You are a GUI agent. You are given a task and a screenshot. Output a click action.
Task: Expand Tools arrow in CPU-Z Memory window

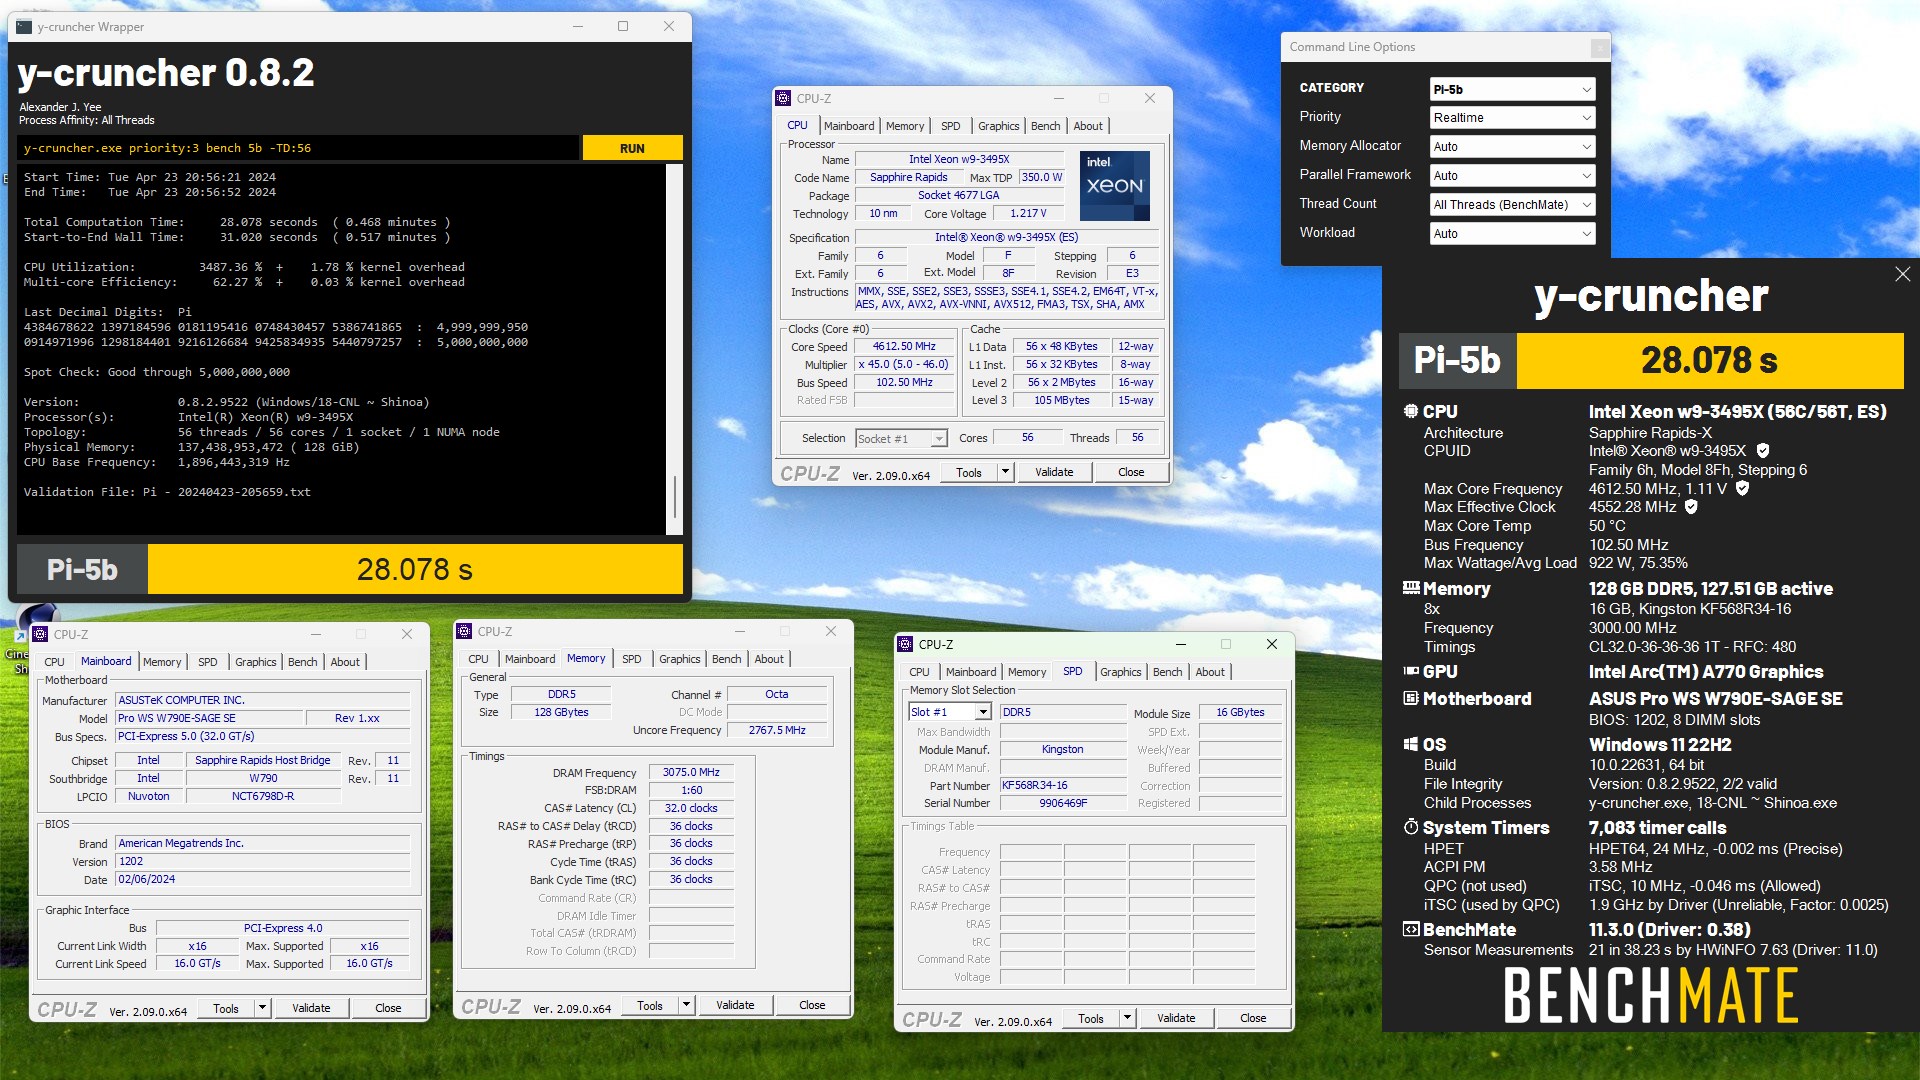[686, 1005]
